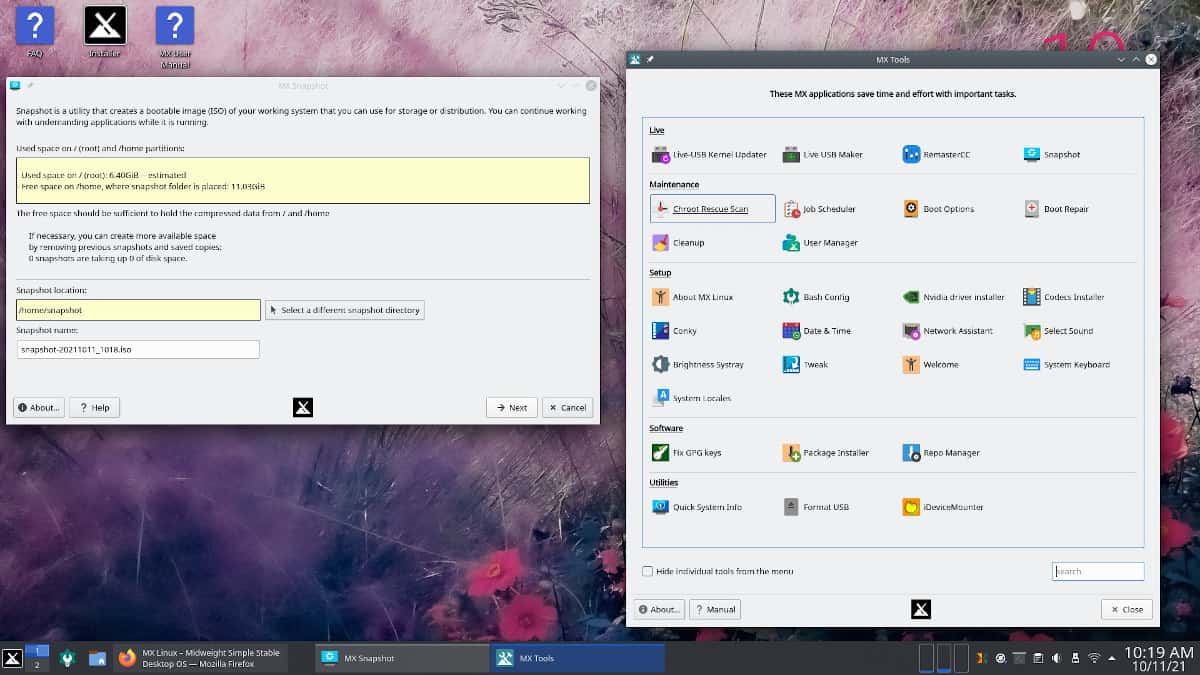Open Brightness Systray tool

point(697,365)
